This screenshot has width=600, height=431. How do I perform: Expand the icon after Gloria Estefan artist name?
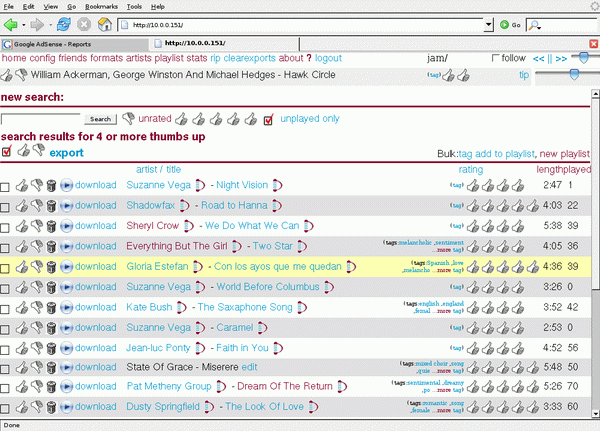tap(197, 266)
